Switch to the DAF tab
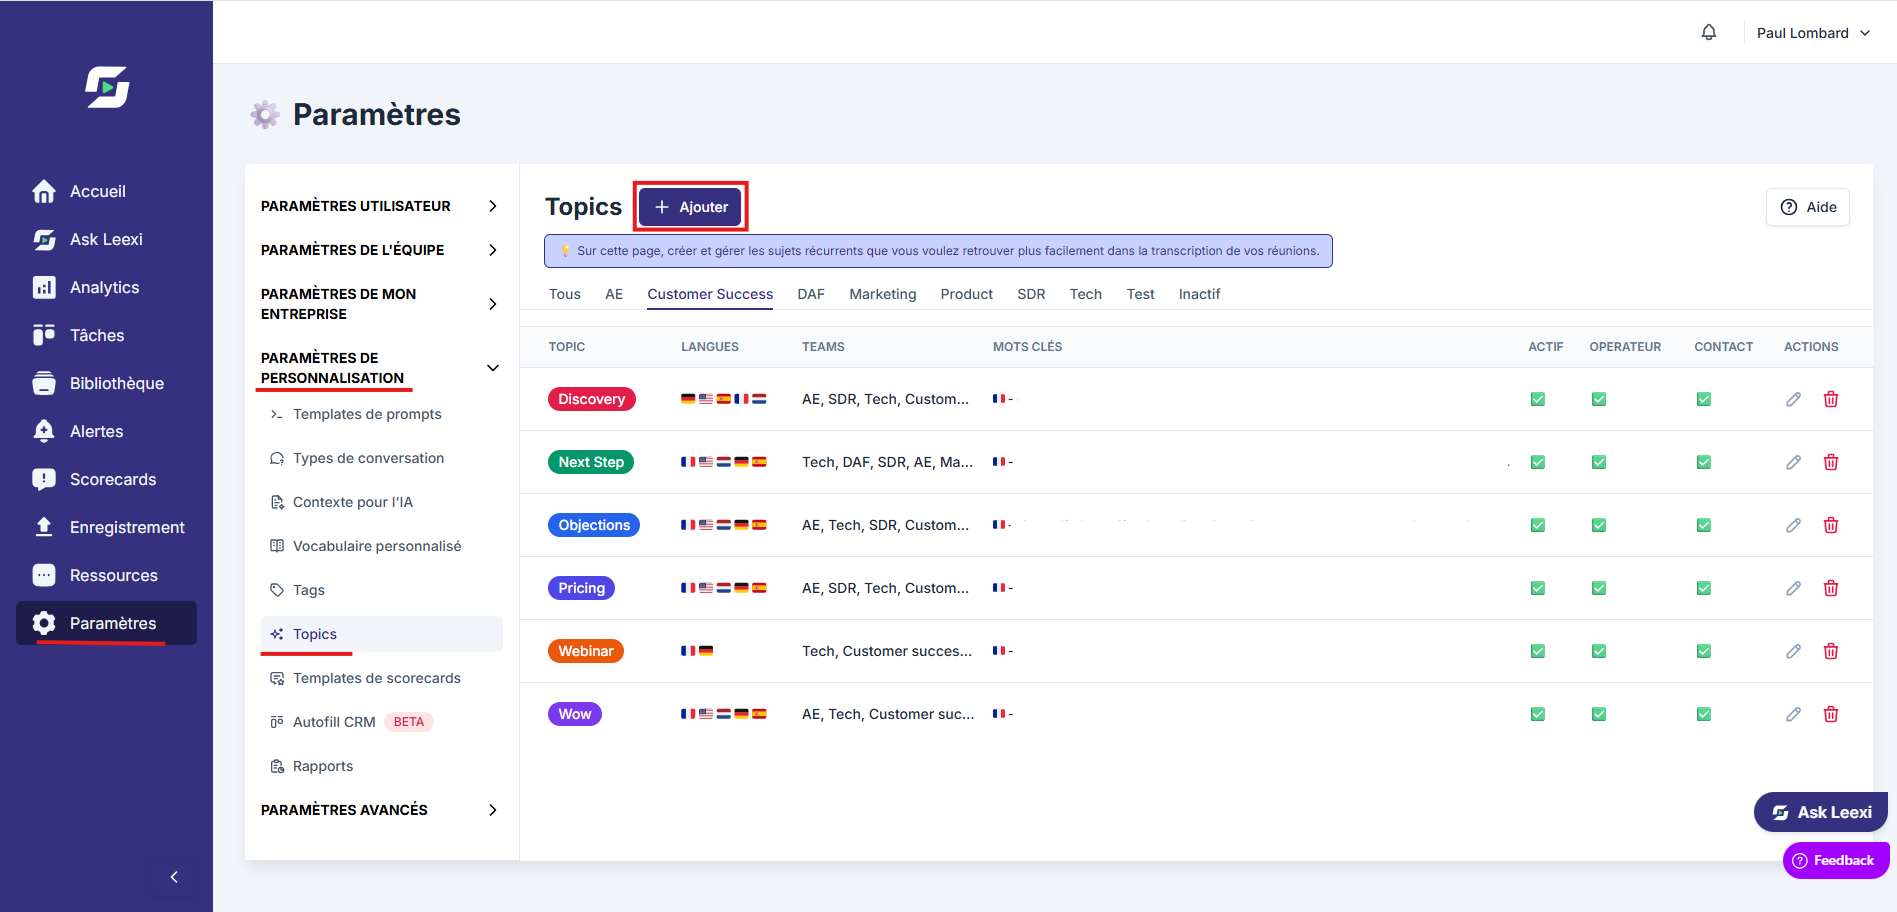Image resolution: width=1897 pixels, height=912 pixels. tap(811, 294)
